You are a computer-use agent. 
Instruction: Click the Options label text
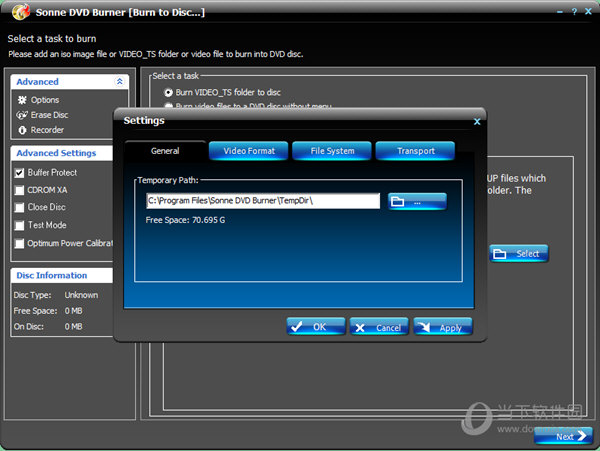45,100
